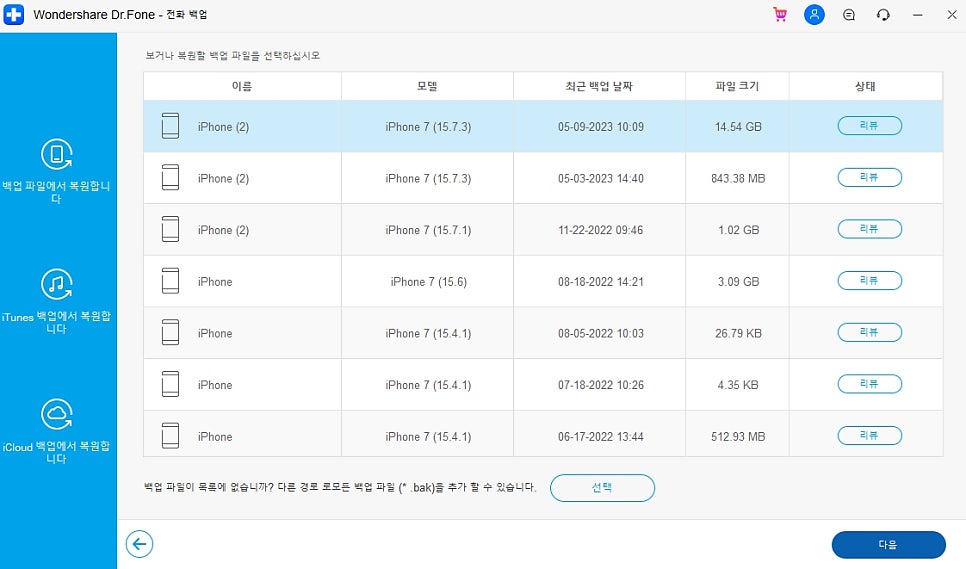Click the 상태 column header
The width and height of the screenshot is (966, 569).
866,86
